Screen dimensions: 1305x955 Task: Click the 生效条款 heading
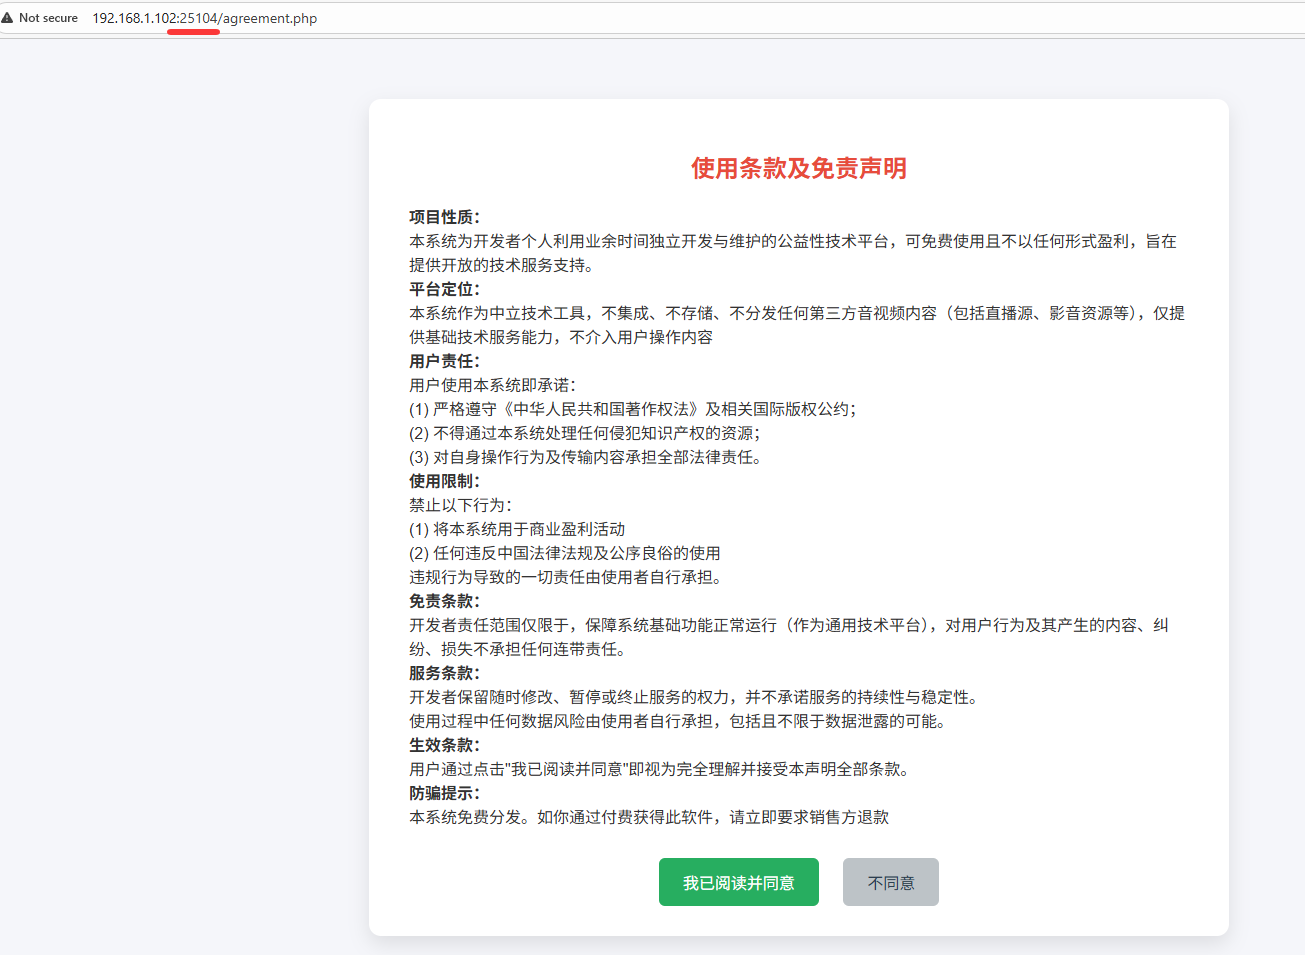(x=444, y=745)
